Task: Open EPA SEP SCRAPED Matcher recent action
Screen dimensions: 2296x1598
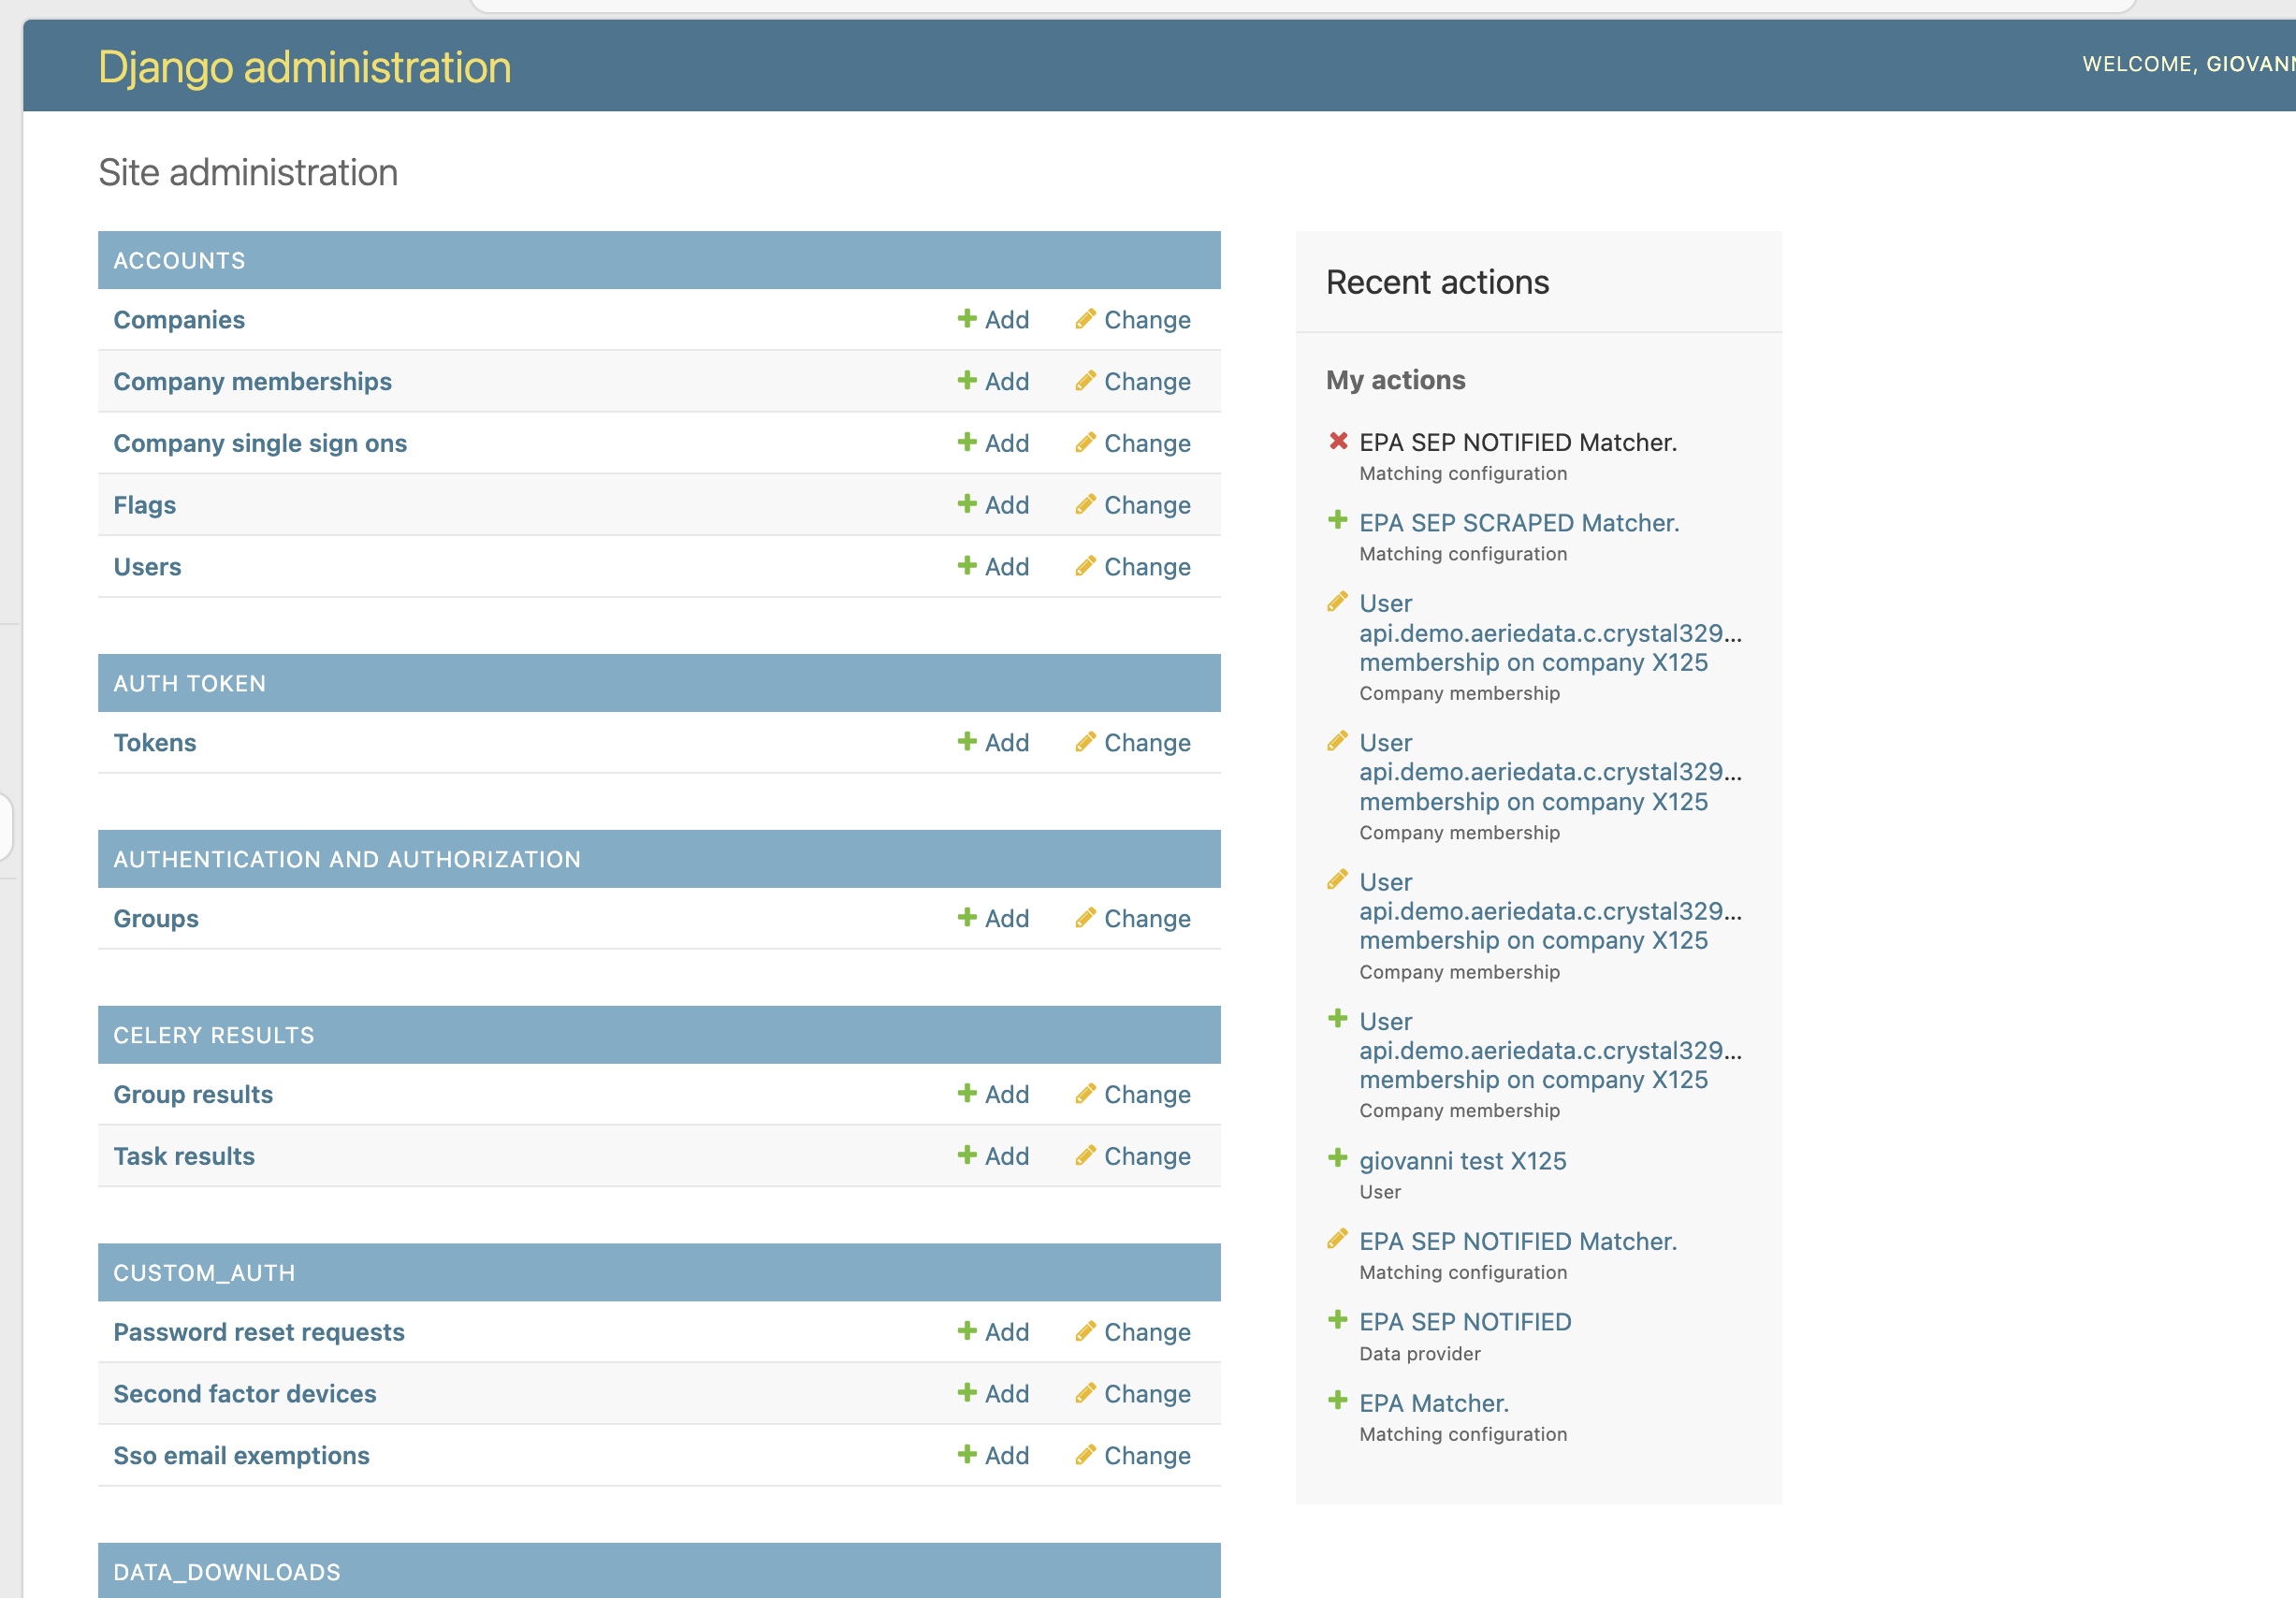Action: [x=1518, y=523]
